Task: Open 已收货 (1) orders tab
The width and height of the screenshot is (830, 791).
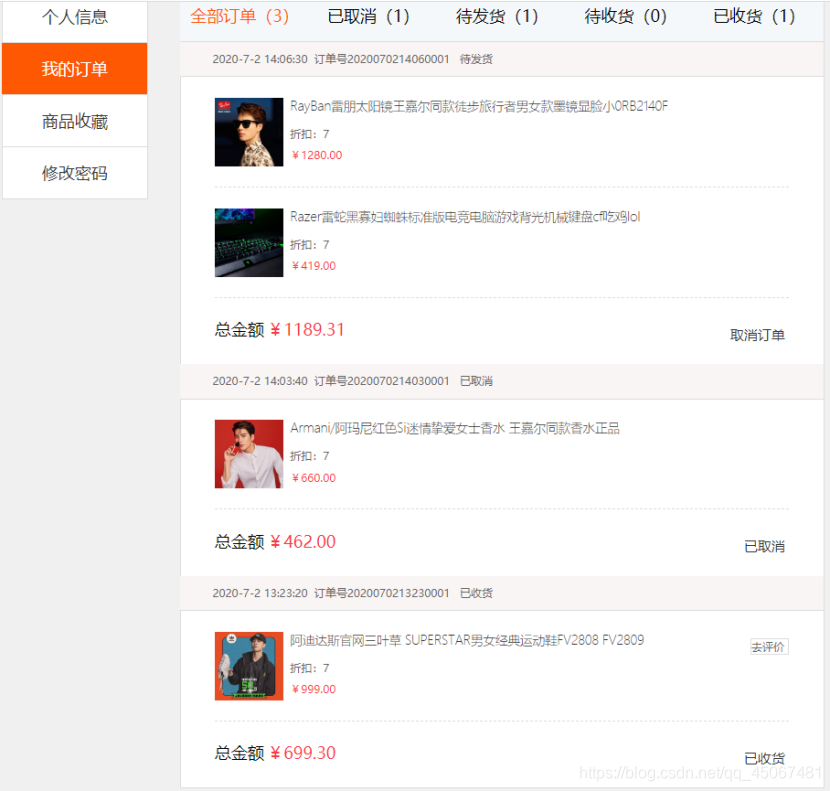Action: click(754, 17)
